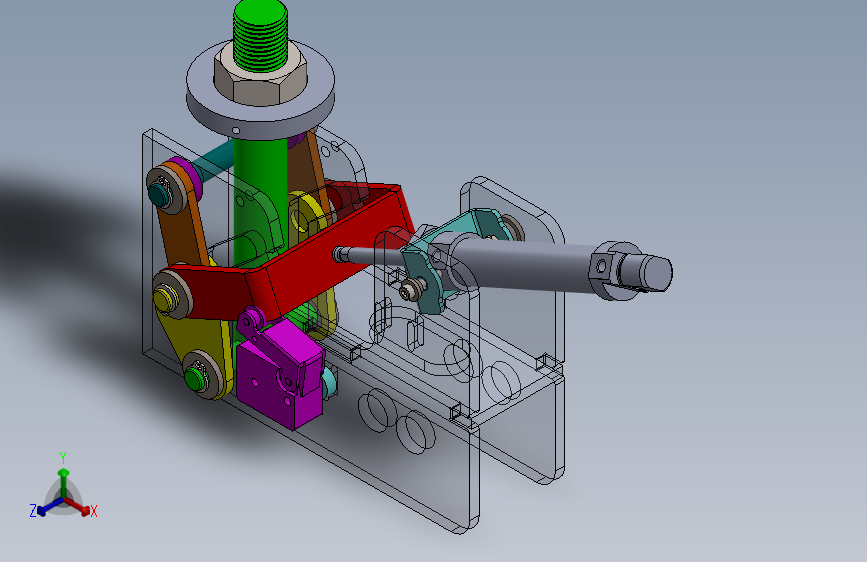Select the screw on the teal bracket
The width and height of the screenshot is (867, 562).
(x=412, y=289)
